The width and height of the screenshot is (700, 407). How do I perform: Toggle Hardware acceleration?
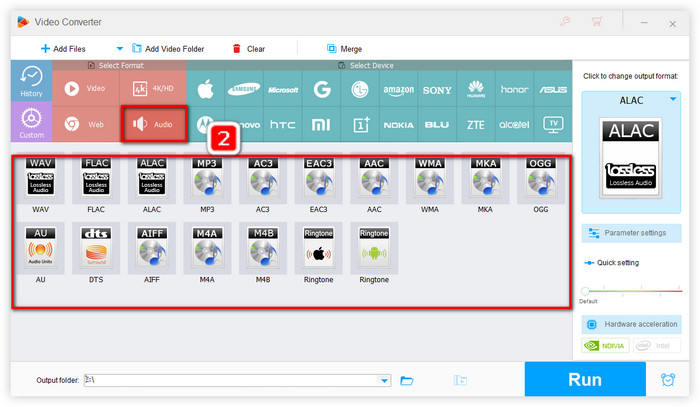[631, 324]
